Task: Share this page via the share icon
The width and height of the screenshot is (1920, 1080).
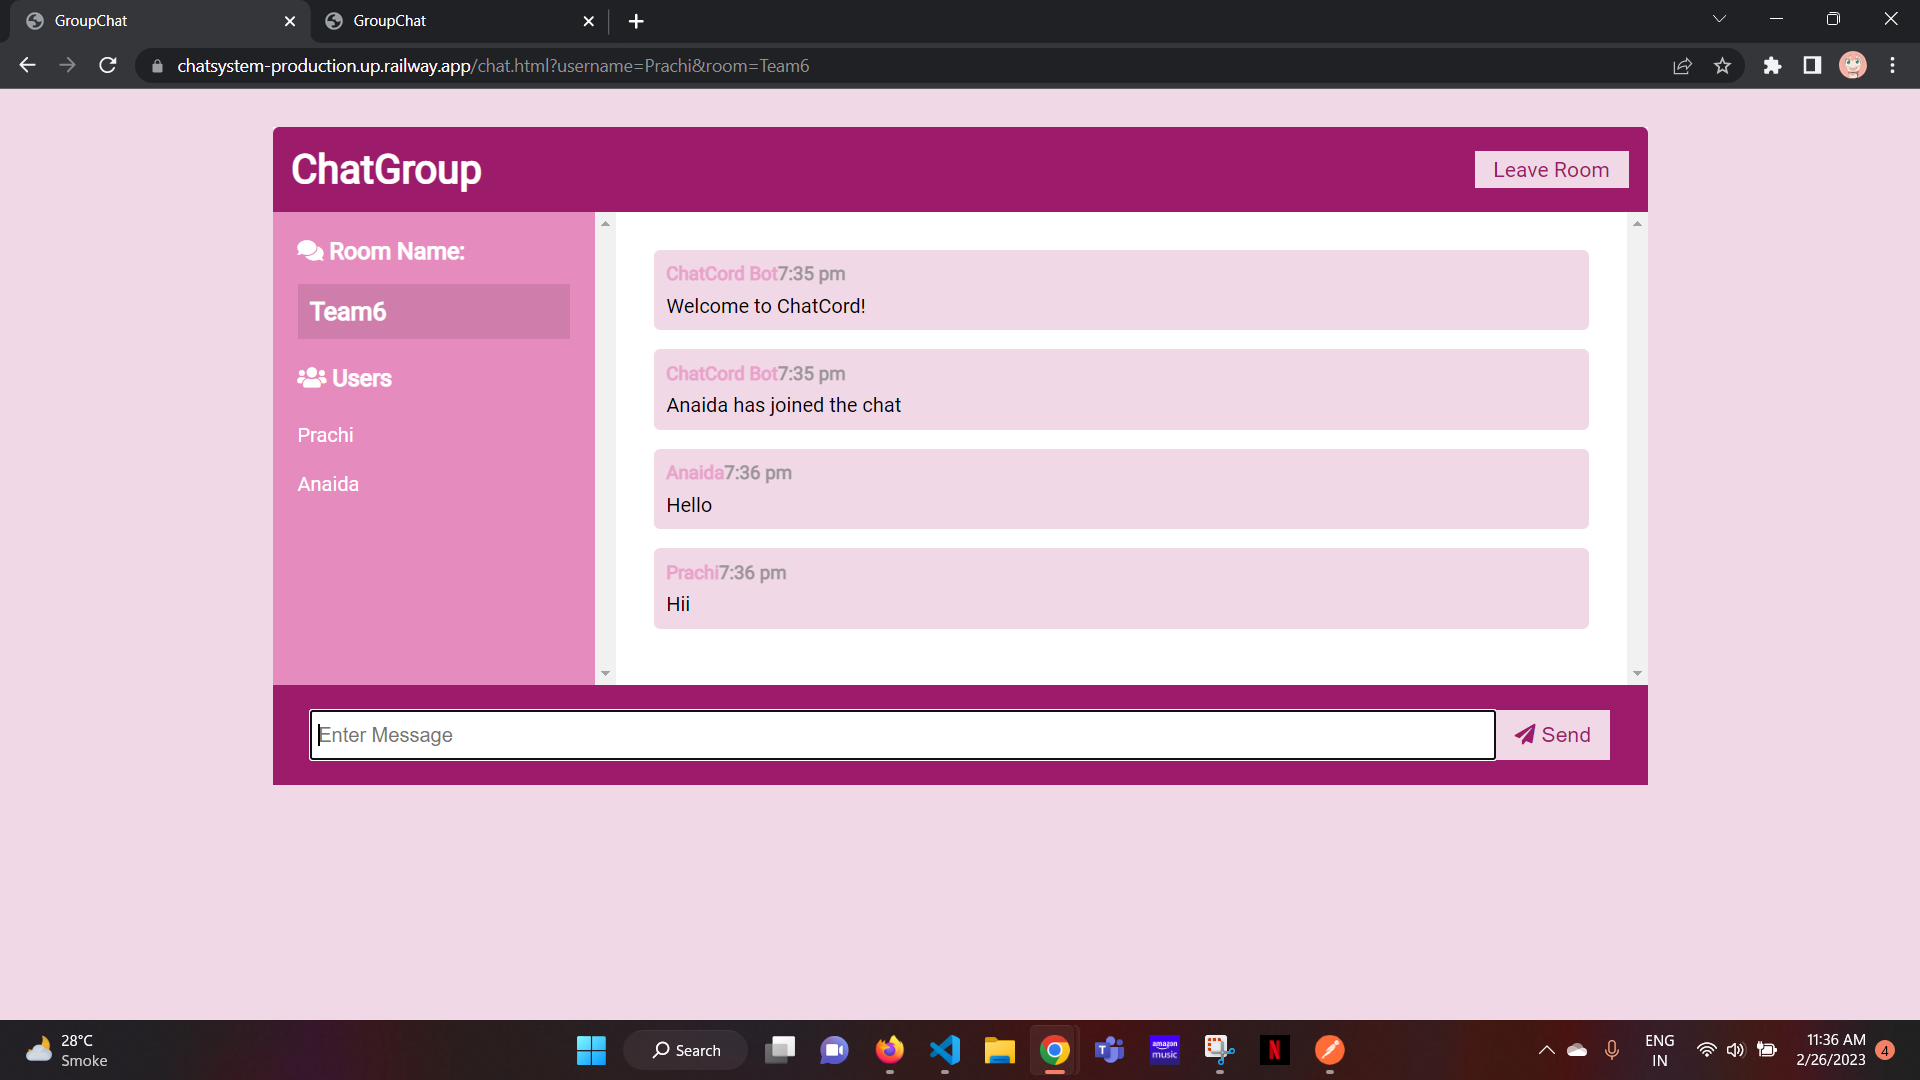Action: (1682, 66)
